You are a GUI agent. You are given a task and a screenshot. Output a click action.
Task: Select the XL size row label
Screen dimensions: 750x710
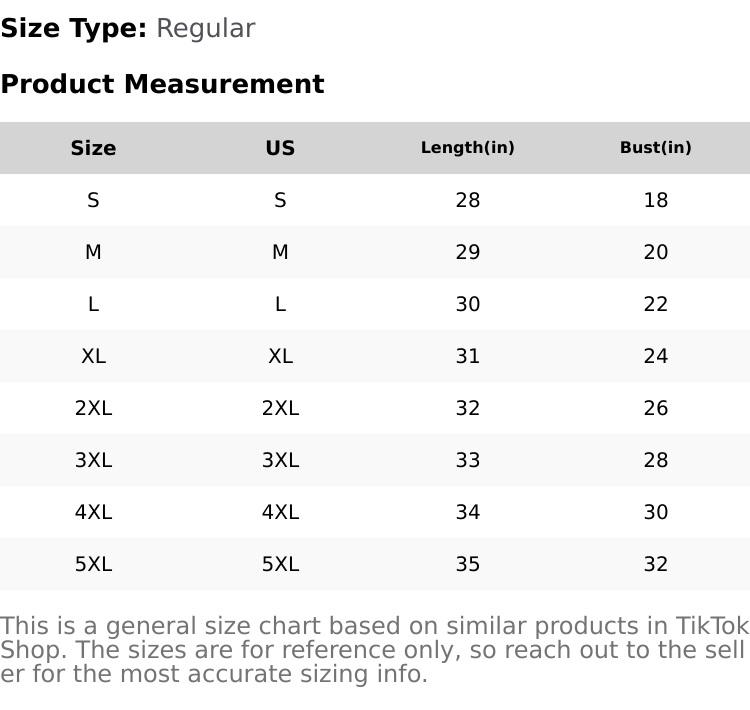pyautogui.click(x=93, y=356)
